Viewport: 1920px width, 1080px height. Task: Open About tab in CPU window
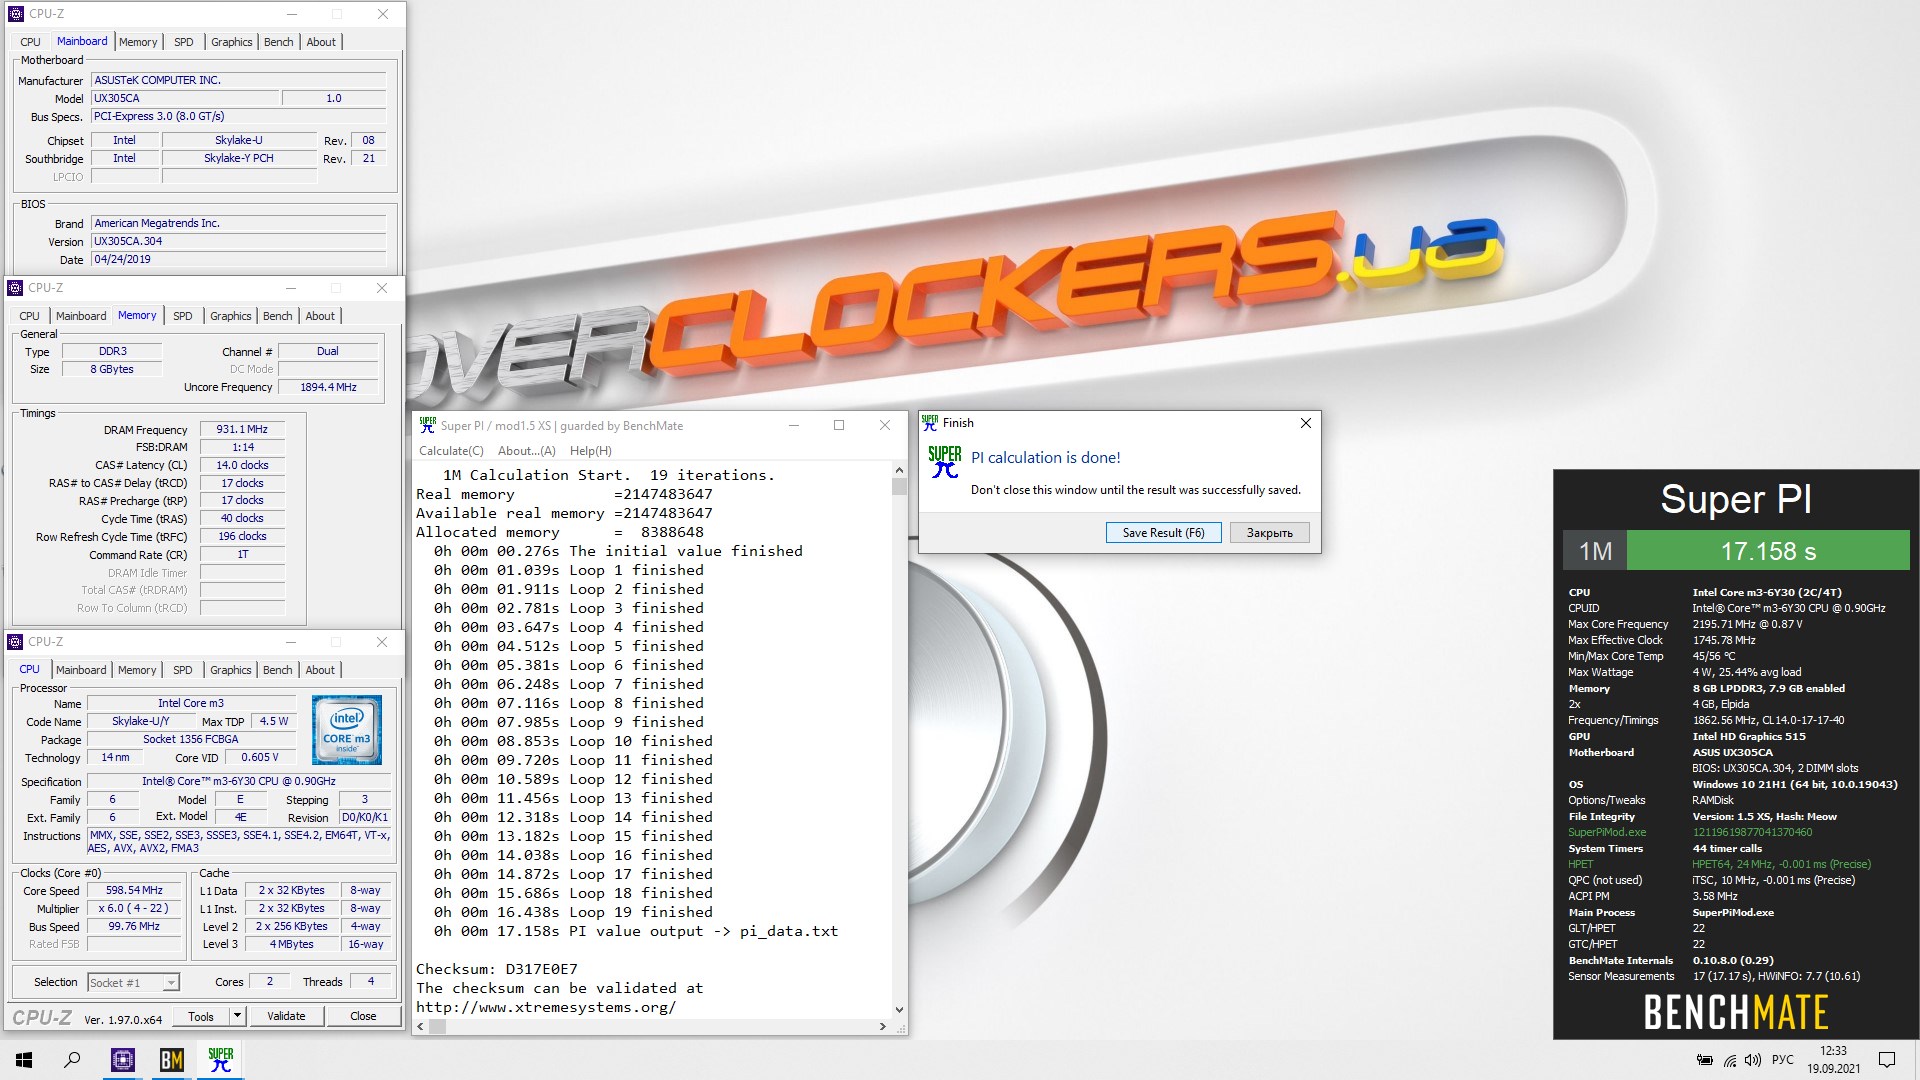pos(320,670)
